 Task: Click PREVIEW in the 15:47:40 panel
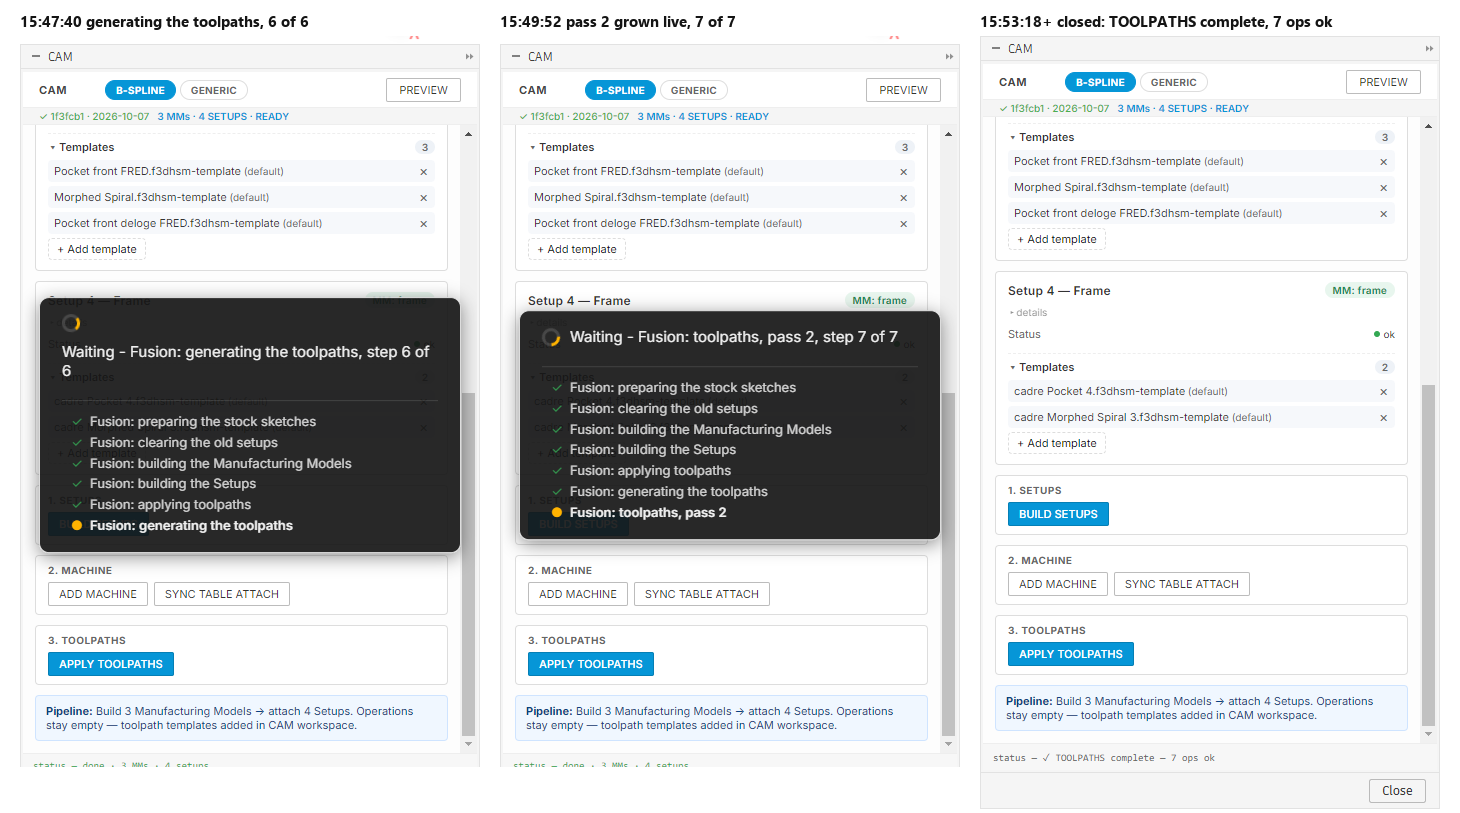coord(424,90)
